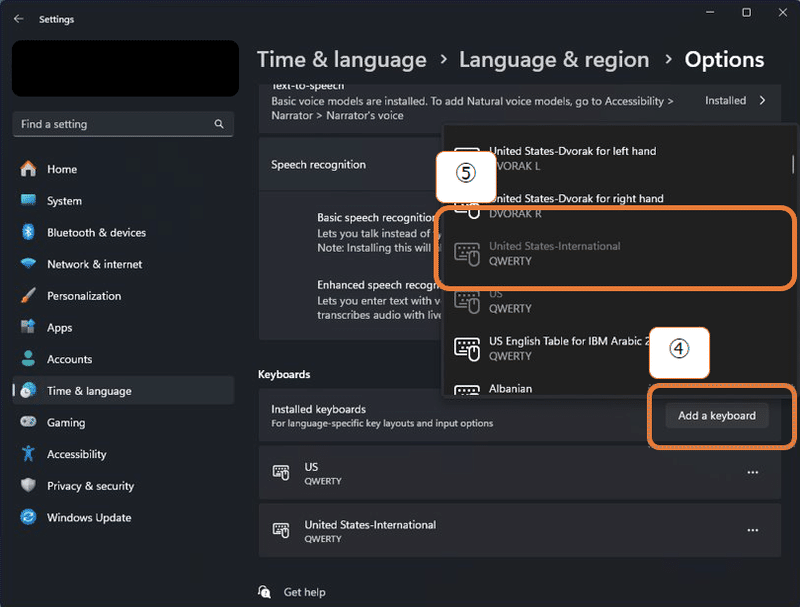This screenshot has width=800, height=607.
Task: Open Accessibility settings
Action: click(123, 453)
